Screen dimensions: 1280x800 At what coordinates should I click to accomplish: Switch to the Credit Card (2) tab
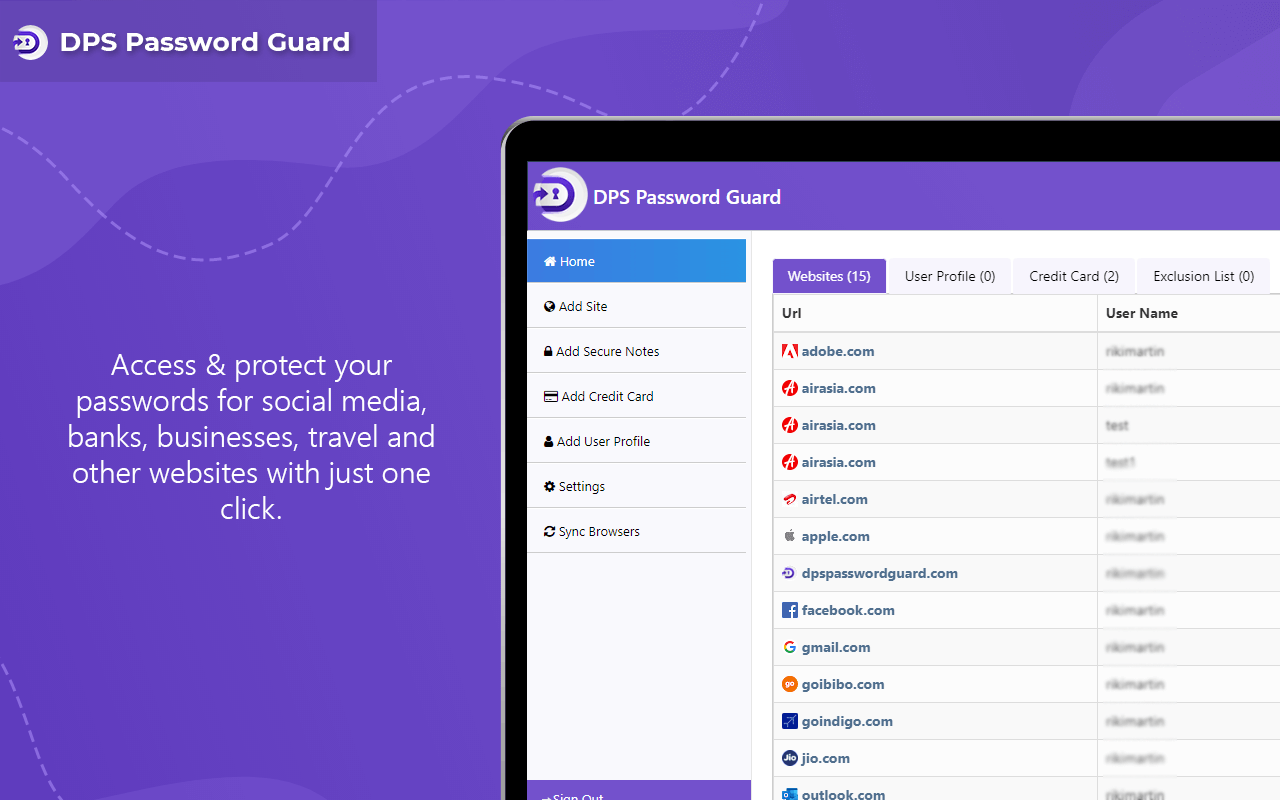tap(1074, 276)
